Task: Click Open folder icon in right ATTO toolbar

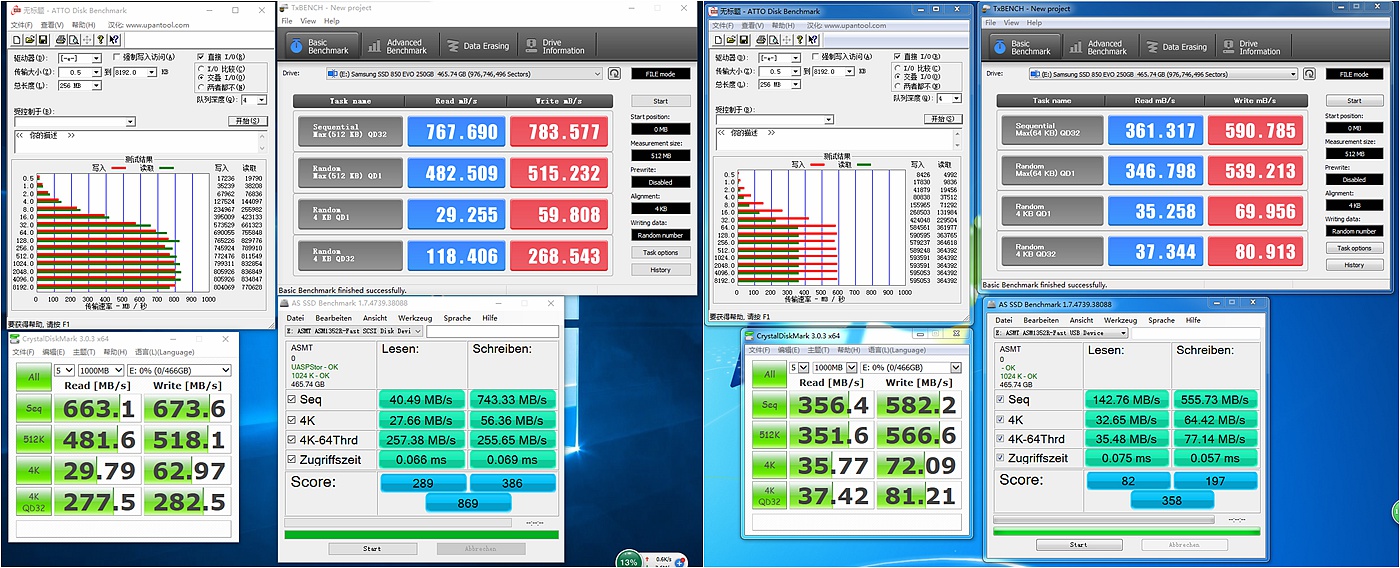Action: pos(731,40)
